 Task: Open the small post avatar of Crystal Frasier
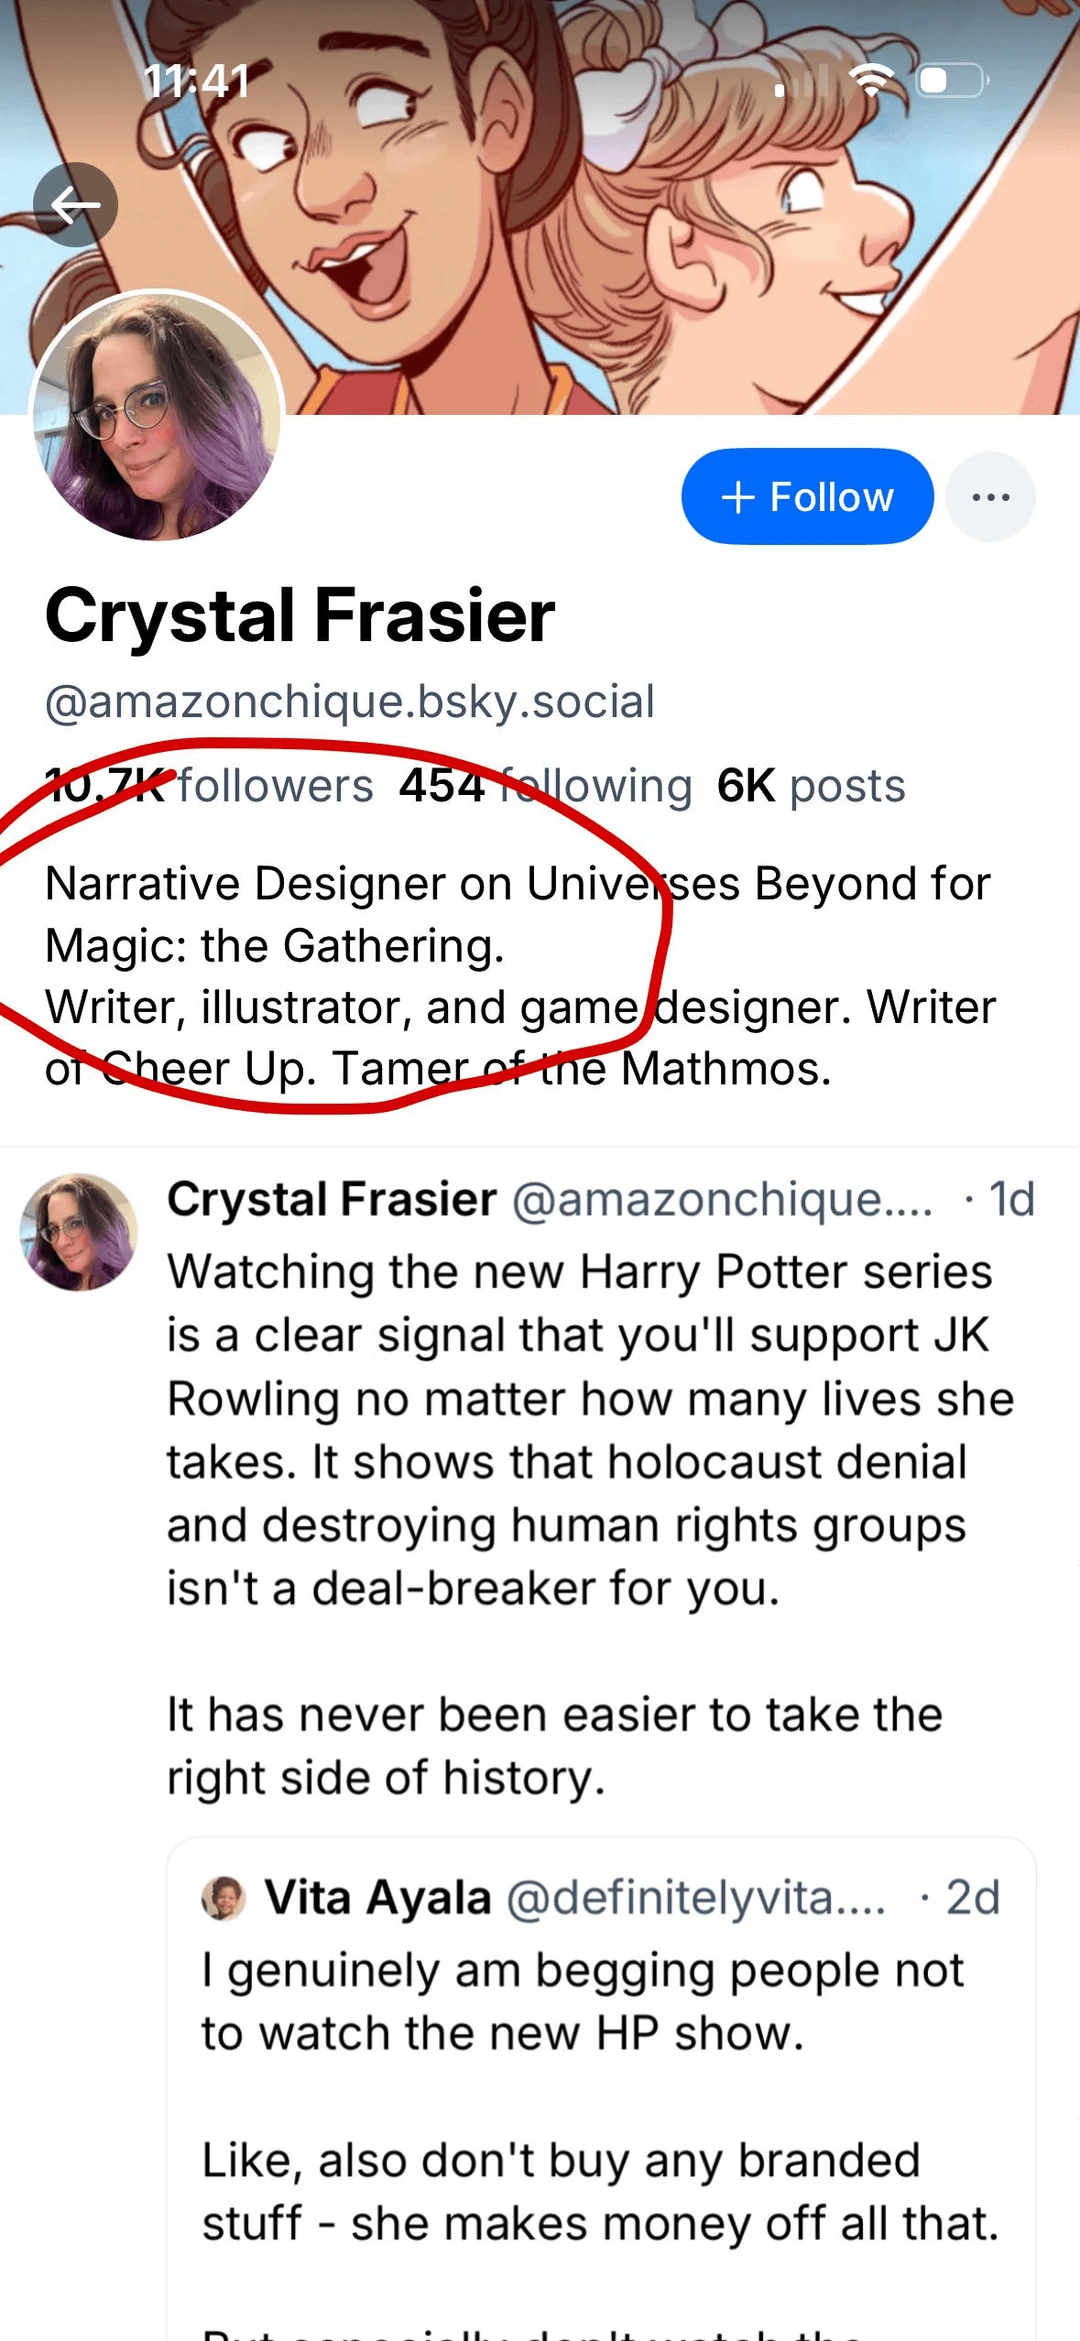(79, 1232)
